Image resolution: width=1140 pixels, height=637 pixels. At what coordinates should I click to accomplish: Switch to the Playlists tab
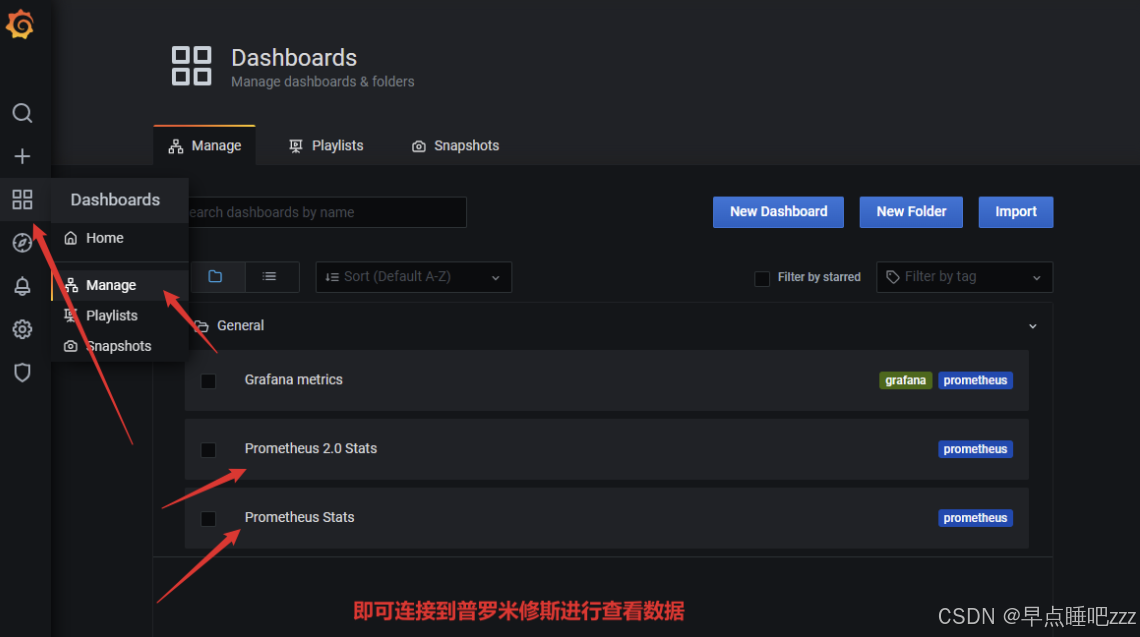(326, 145)
